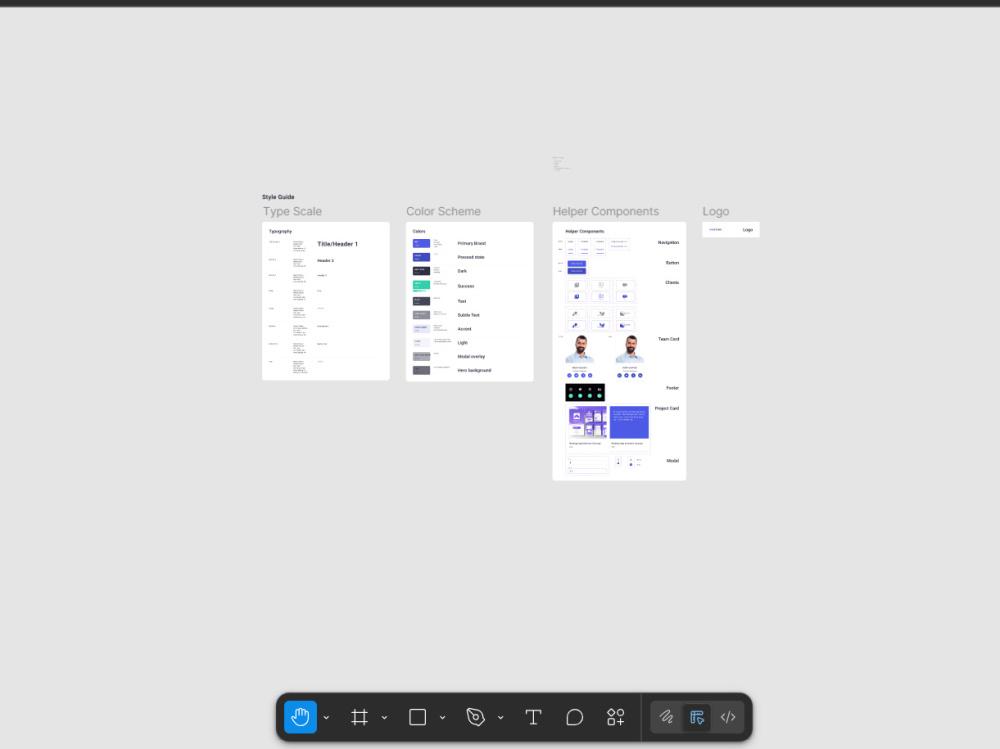Click the Clients label in Helper Components
1000x749 pixels.
point(672,282)
